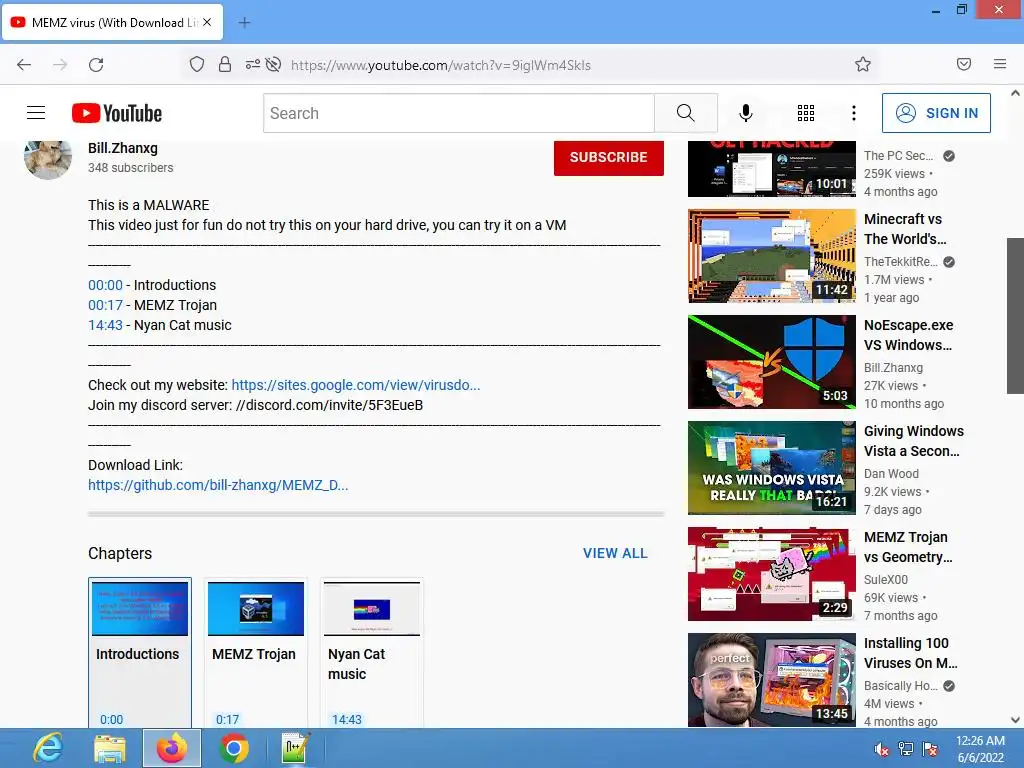
Task: Click Minecraft vs The World's title
Action: pyautogui.click(x=905, y=229)
